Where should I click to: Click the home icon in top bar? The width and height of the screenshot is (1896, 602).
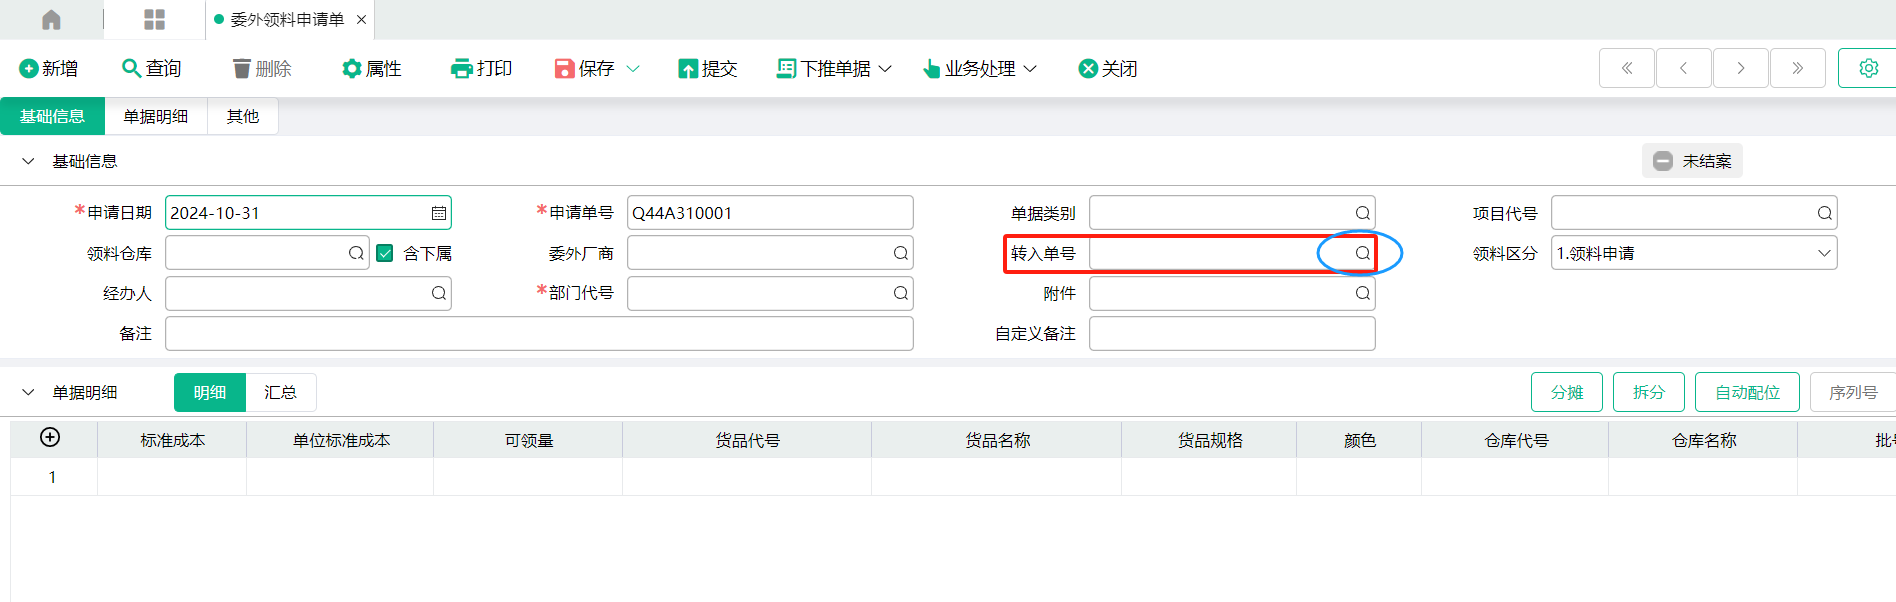[x=51, y=20]
